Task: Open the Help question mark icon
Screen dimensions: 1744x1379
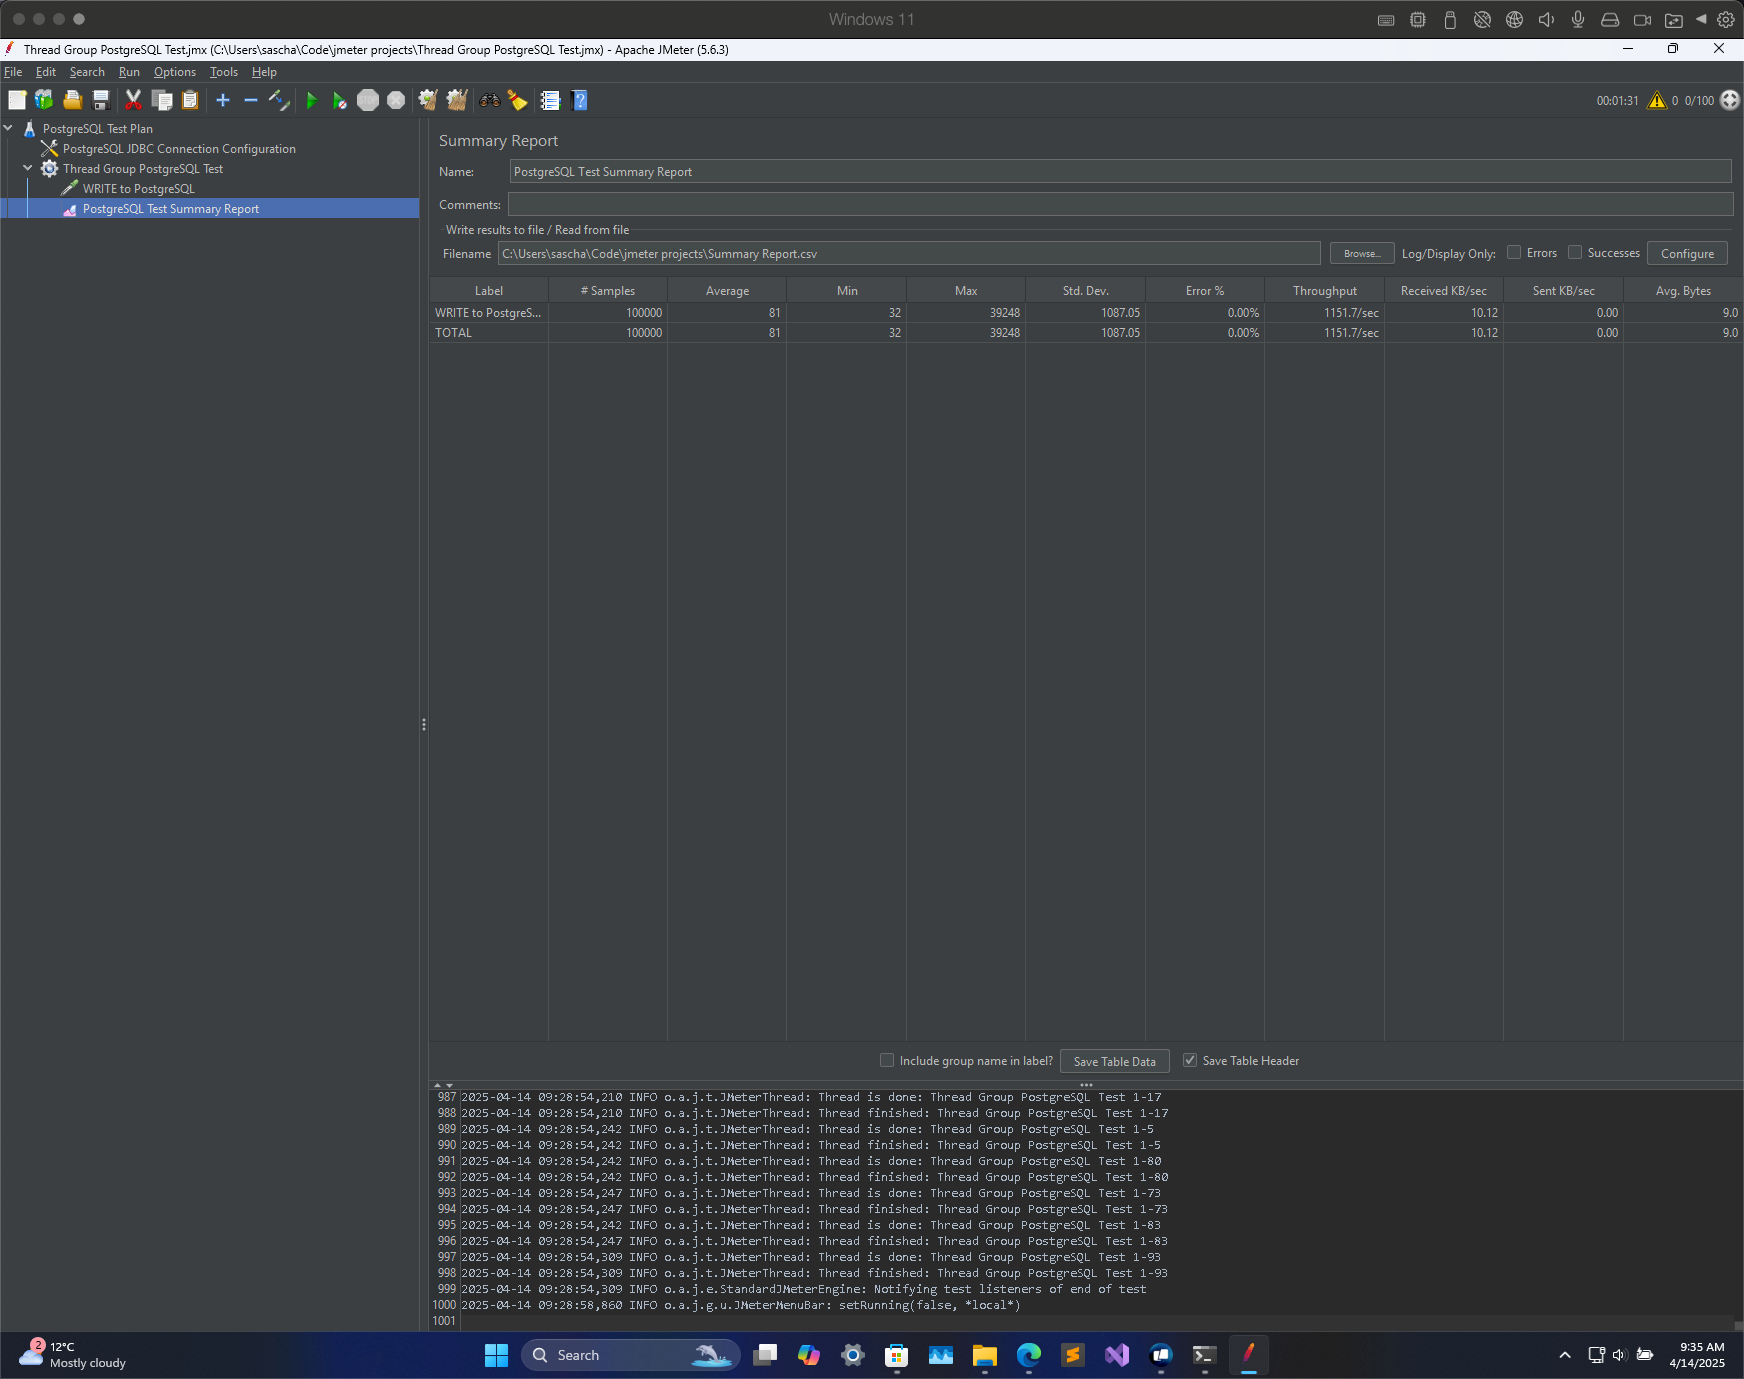Action: tap(579, 100)
